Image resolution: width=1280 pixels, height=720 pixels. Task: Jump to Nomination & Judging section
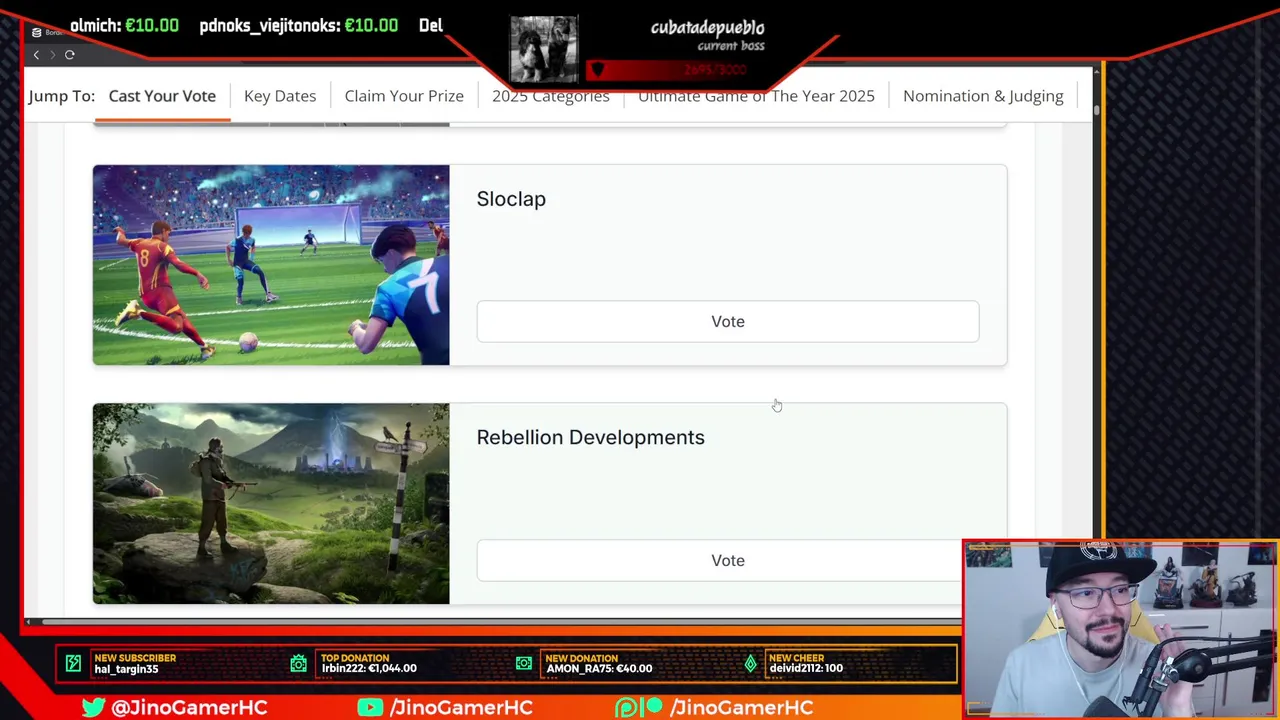983,96
